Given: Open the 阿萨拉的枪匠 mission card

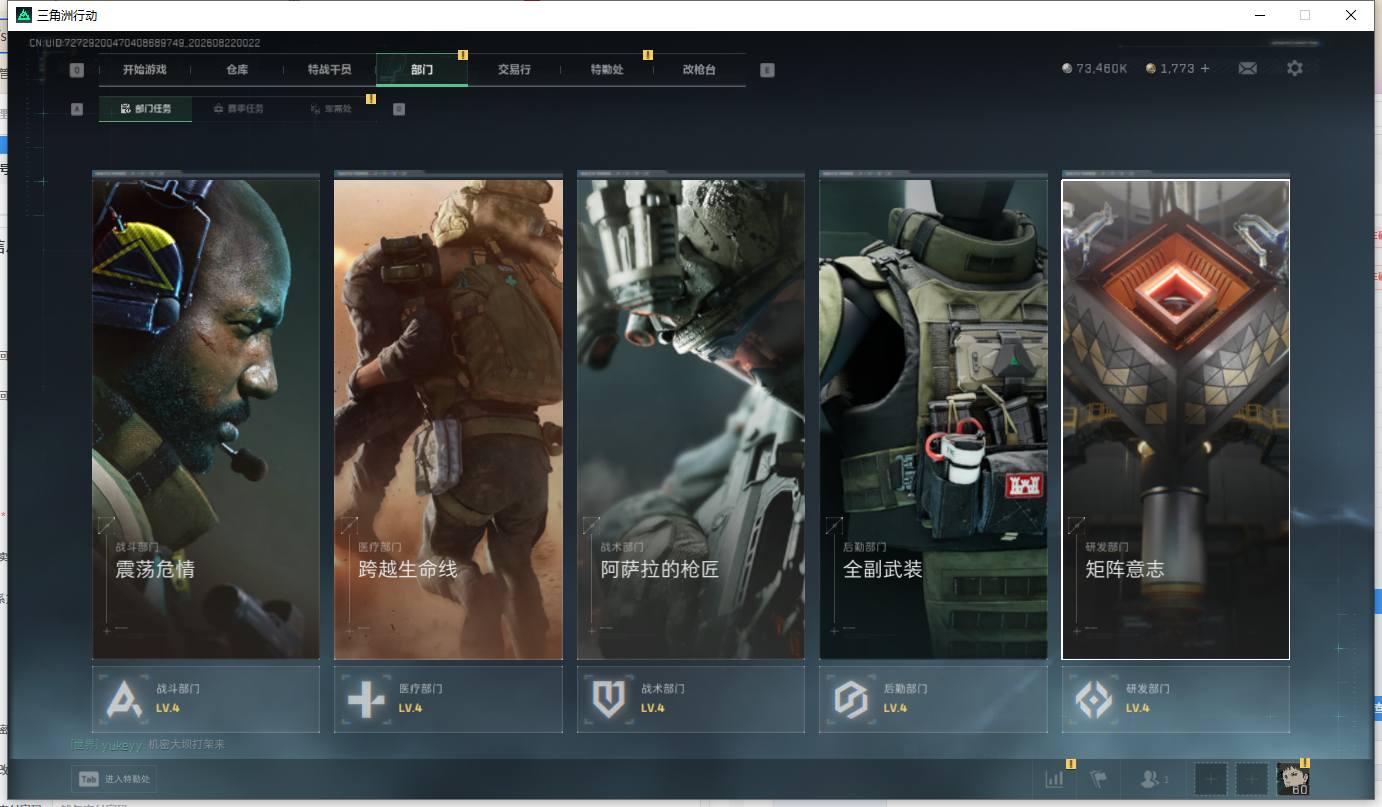Looking at the screenshot, I should [x=691, y=419].
